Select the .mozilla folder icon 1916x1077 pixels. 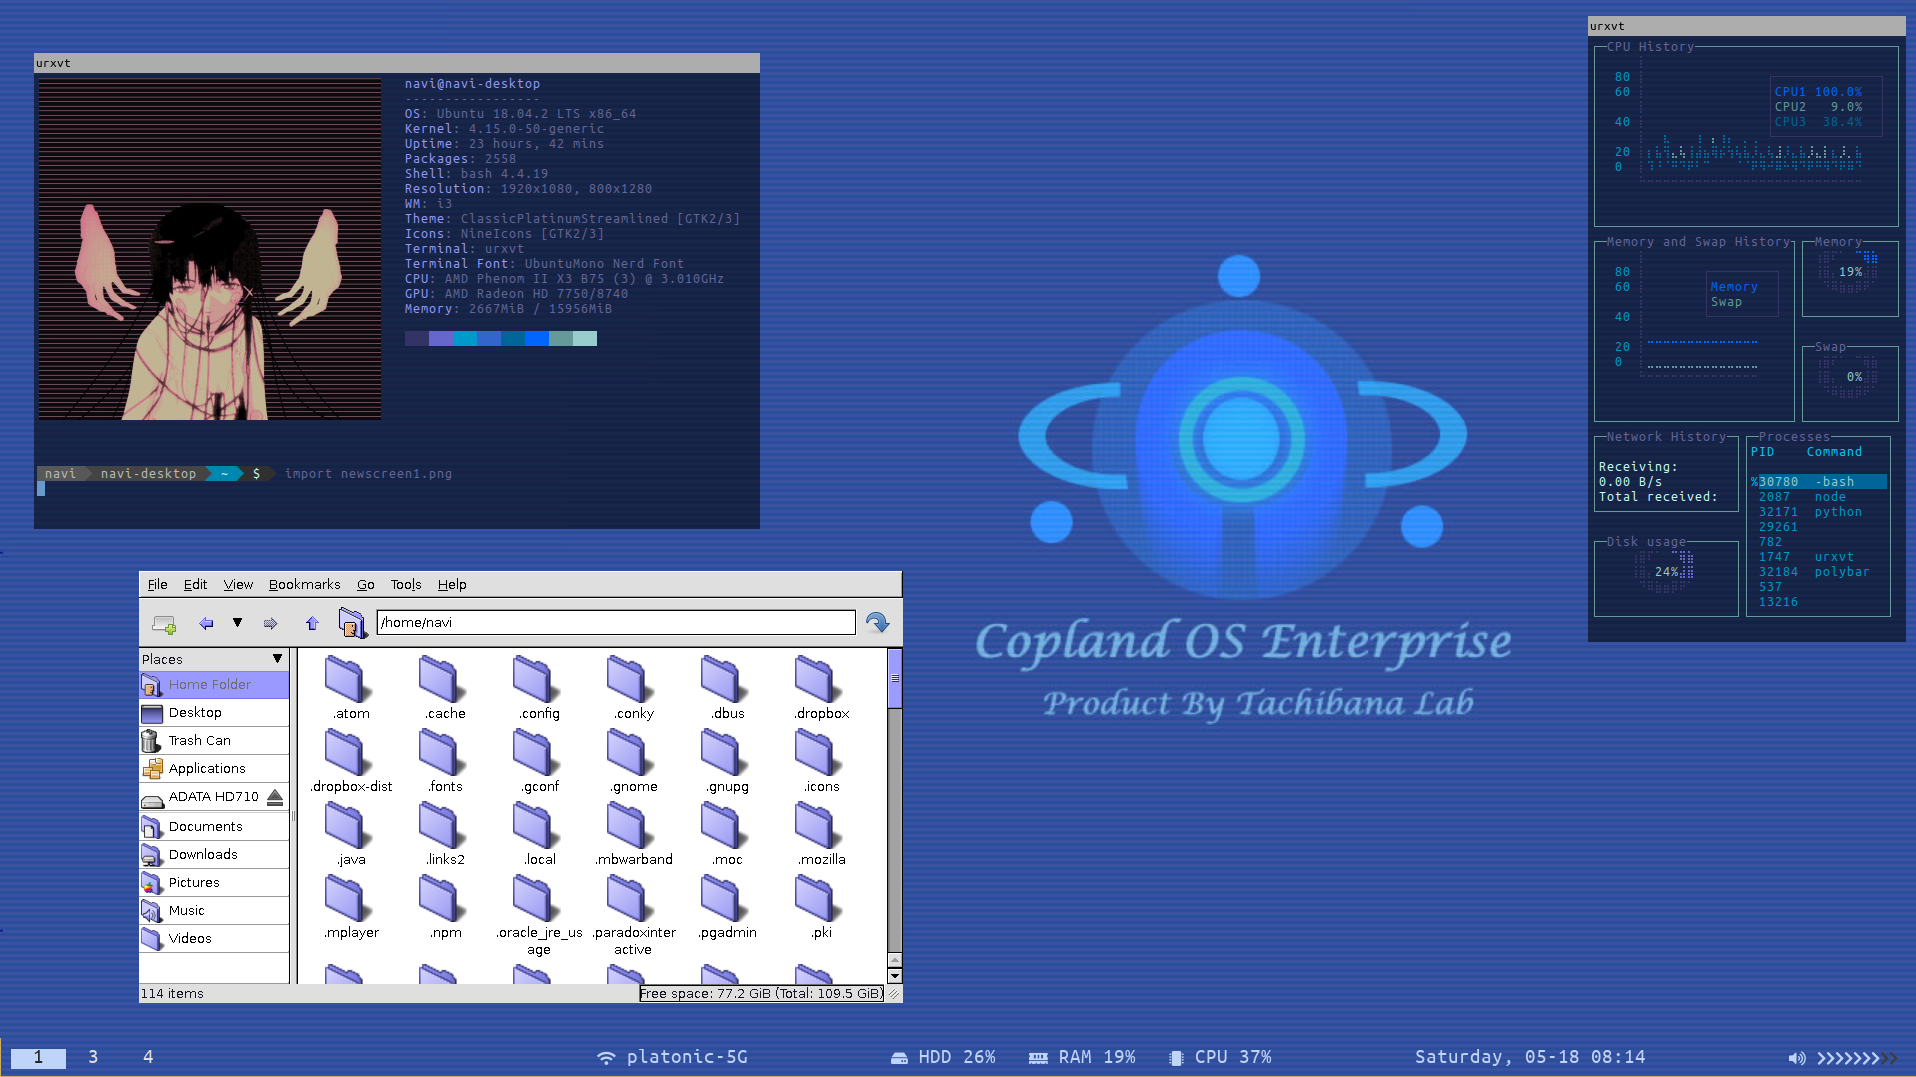tap(819, 825)
